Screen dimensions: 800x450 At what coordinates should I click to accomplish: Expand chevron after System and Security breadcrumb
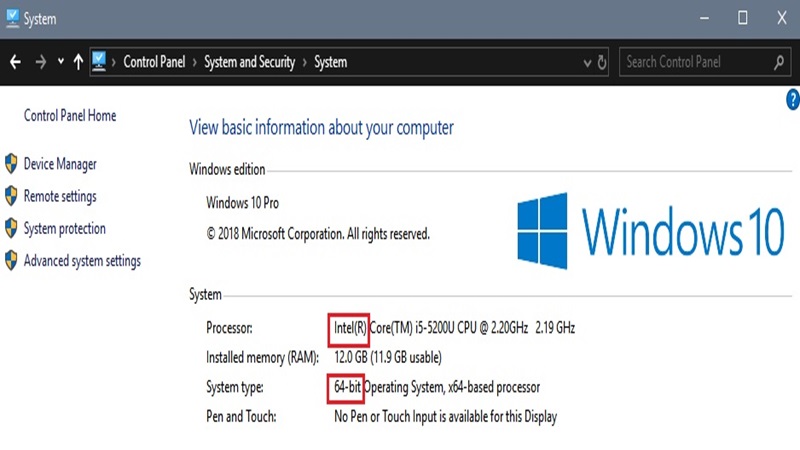[x=305, y=62]
